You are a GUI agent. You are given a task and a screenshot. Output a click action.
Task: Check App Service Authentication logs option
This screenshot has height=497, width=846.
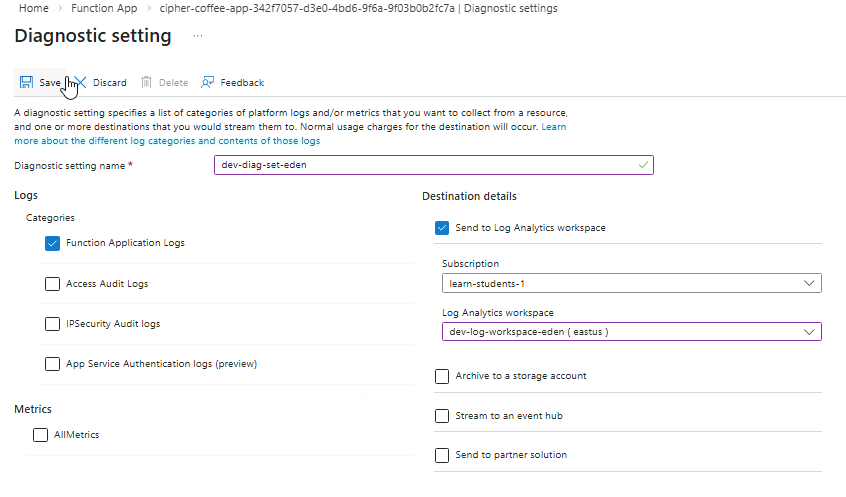coord(53,364)
